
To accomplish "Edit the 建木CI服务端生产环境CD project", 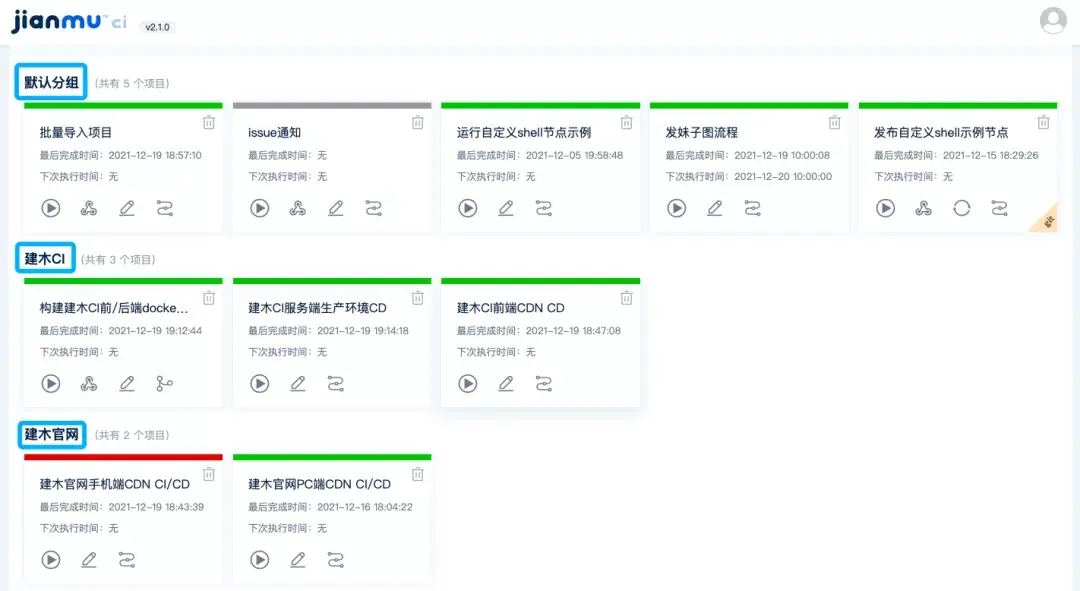I will pyautogui.click(x=298, y=384).
